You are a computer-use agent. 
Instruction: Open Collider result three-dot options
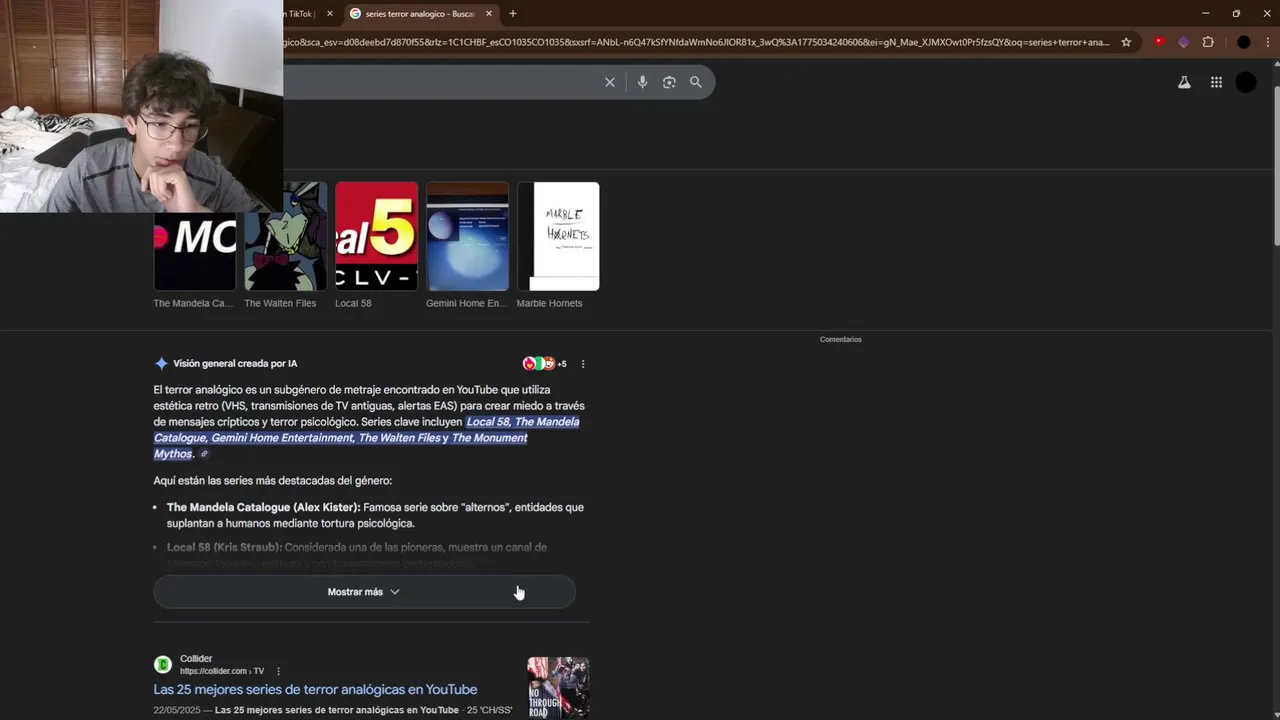click(x=278, y=671)
